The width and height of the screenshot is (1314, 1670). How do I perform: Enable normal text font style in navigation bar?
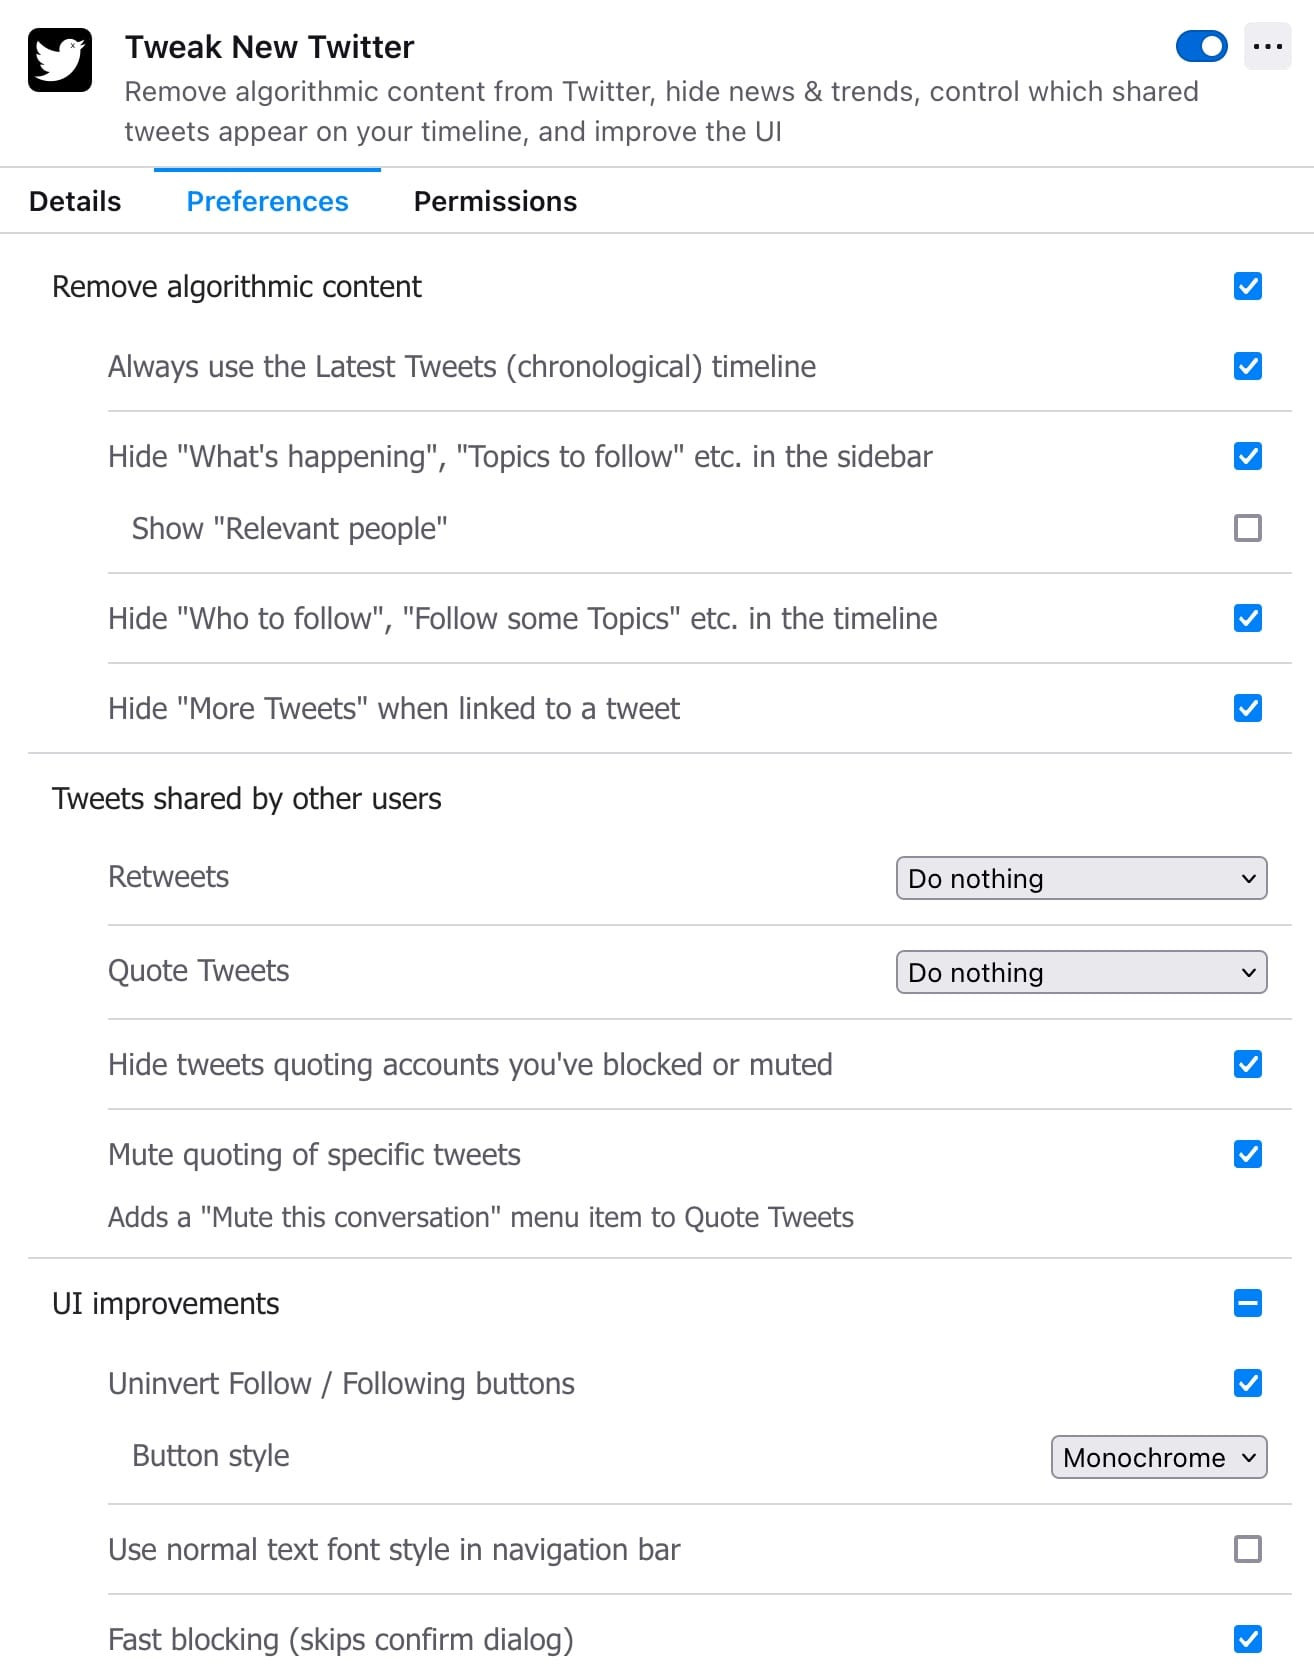1247,1549
